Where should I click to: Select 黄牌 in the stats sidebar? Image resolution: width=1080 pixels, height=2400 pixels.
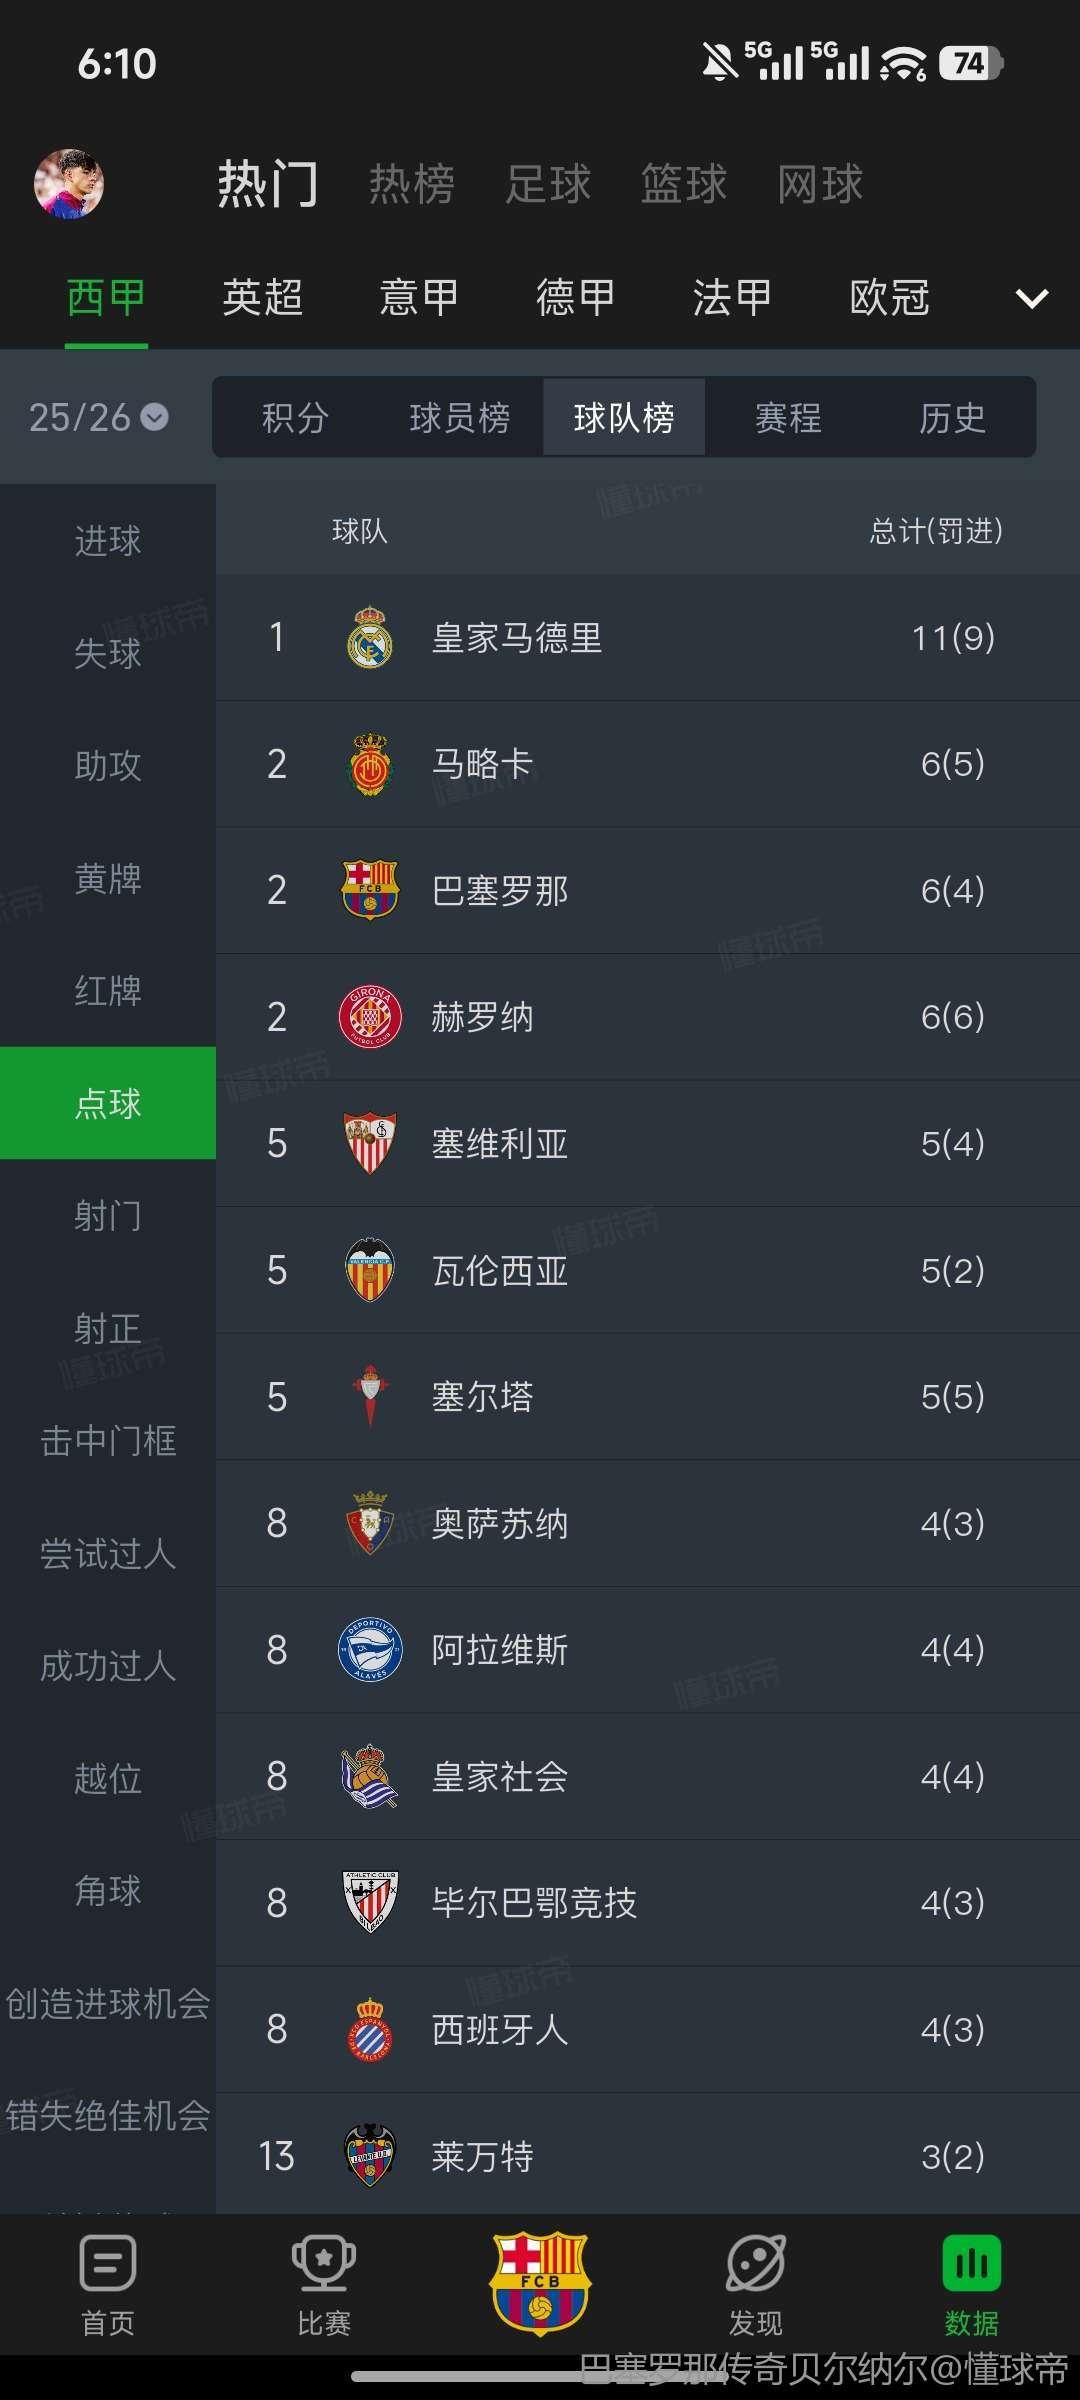pos(108,878)
